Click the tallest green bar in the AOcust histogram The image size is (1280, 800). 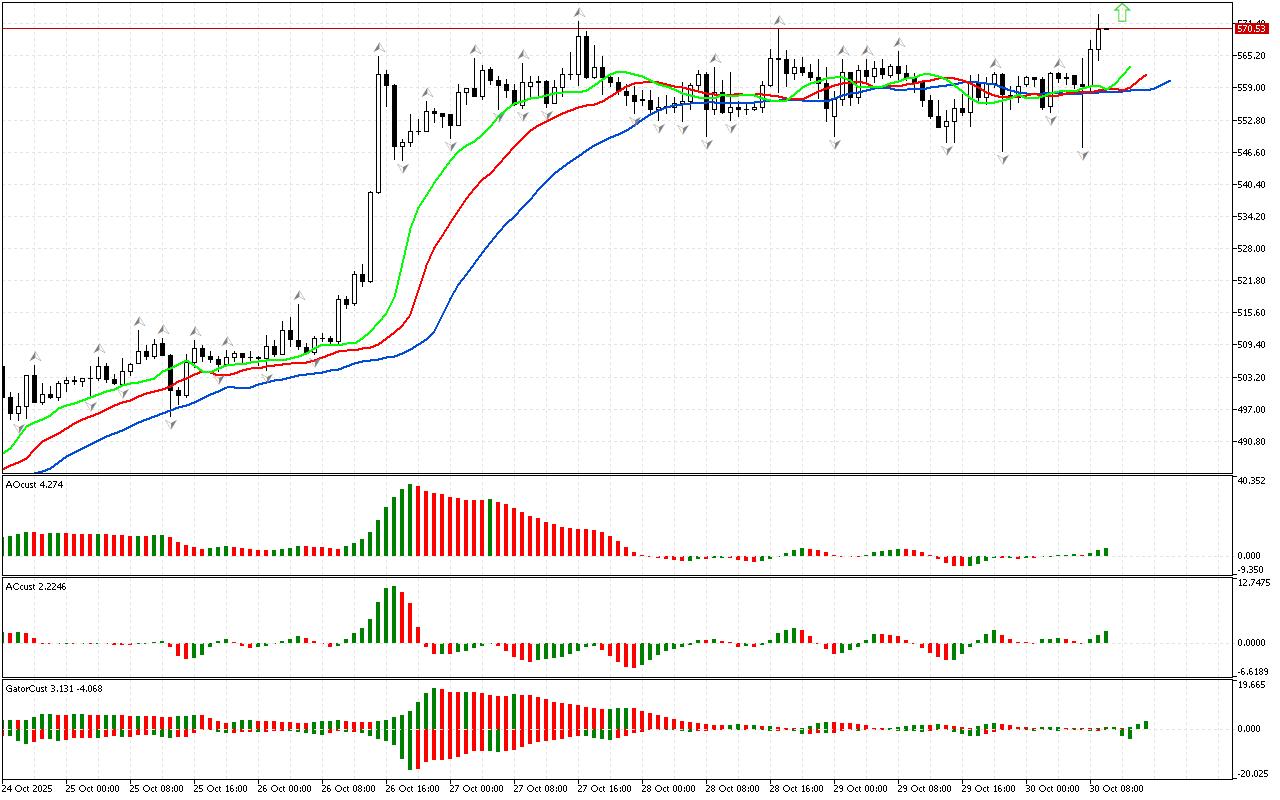[x=410, y=520]
